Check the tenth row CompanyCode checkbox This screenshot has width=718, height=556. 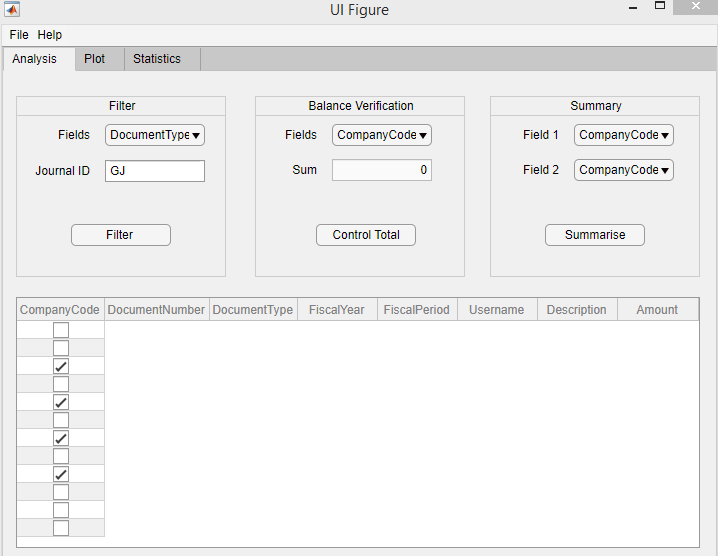(x=61, y=492)
